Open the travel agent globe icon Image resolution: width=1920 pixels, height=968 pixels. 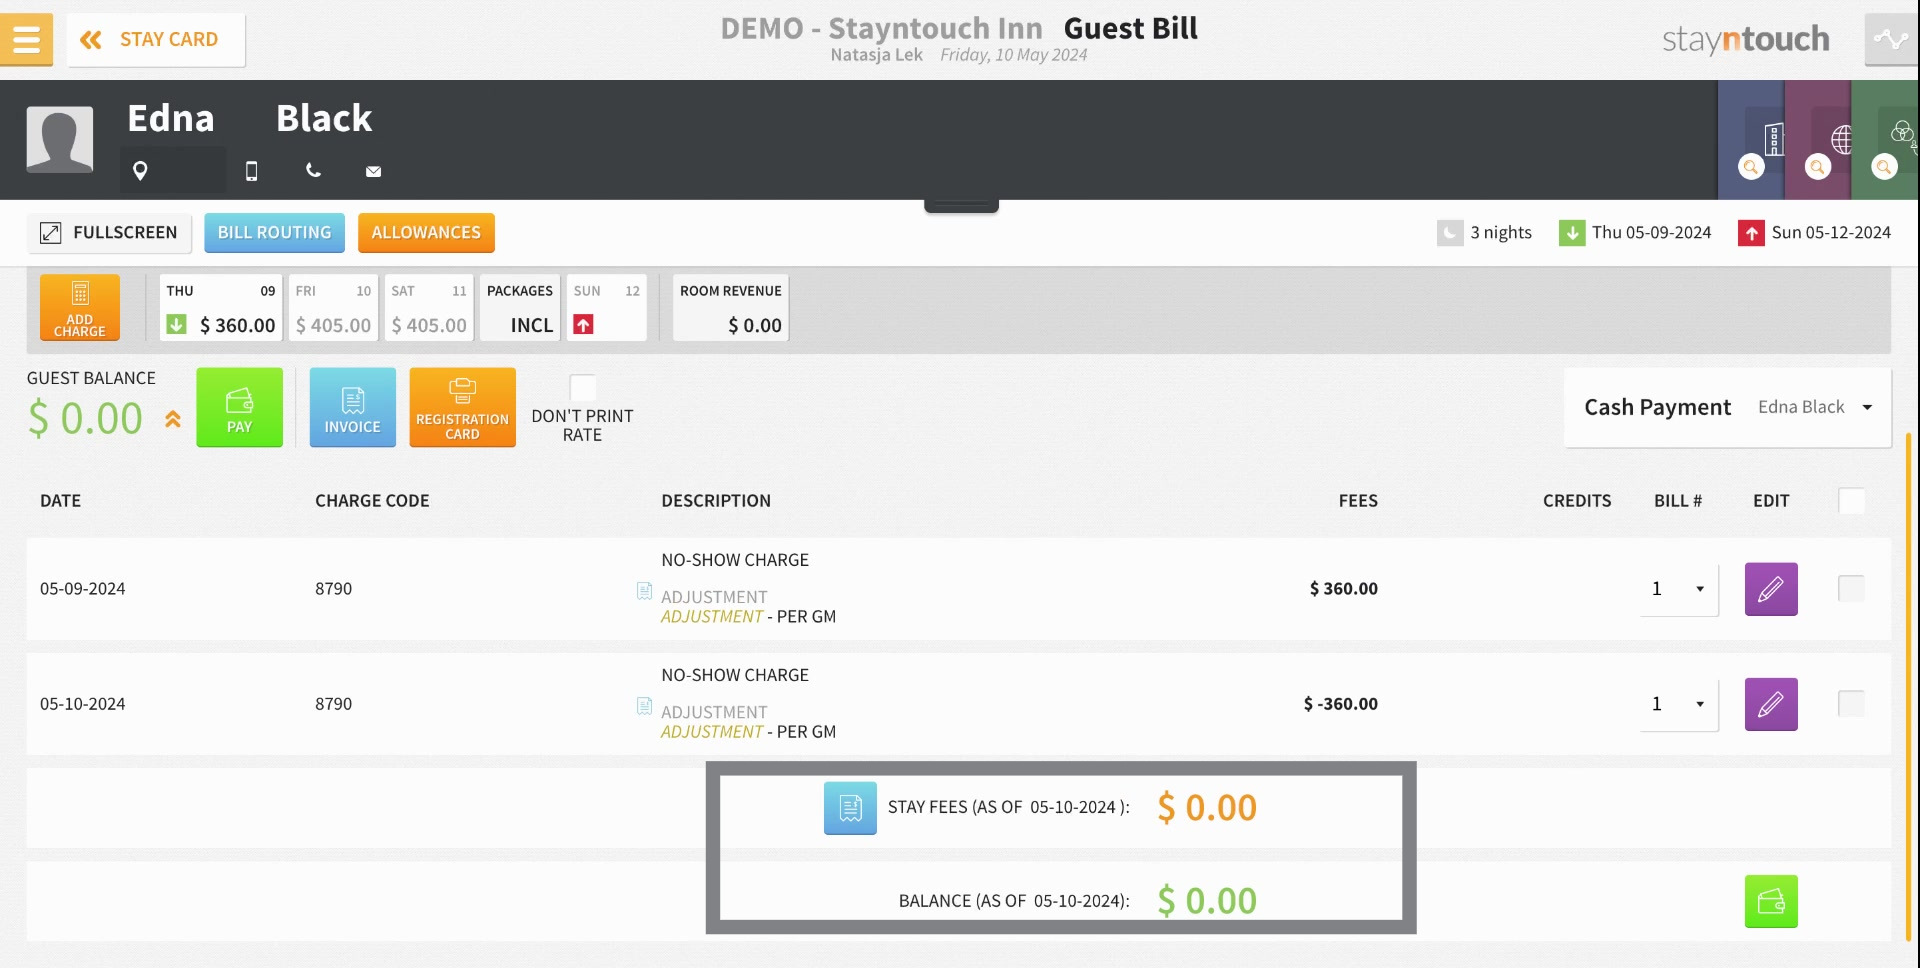point(1841,139)
